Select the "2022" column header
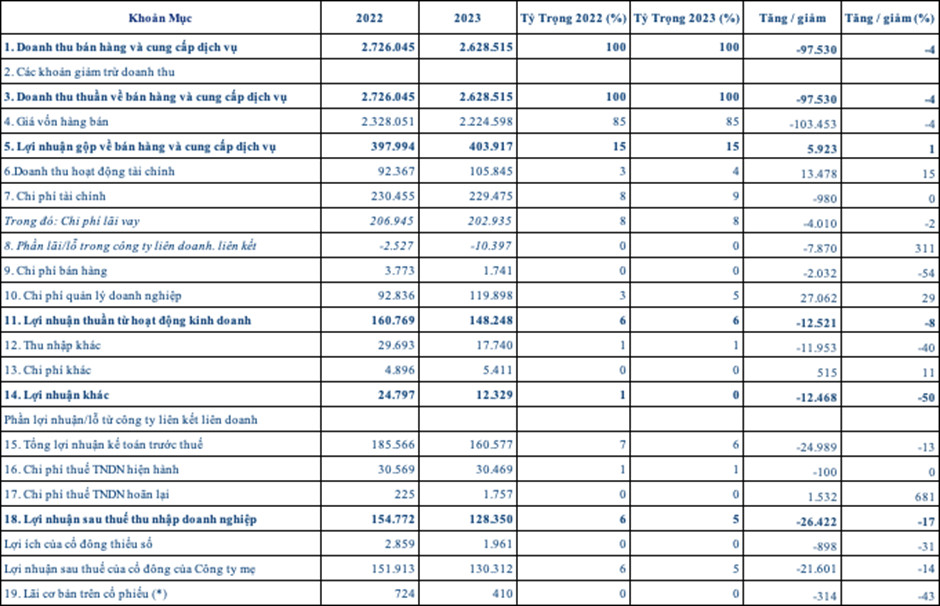Viewport: 940px width, 606px height. click(x=370, y=18)
